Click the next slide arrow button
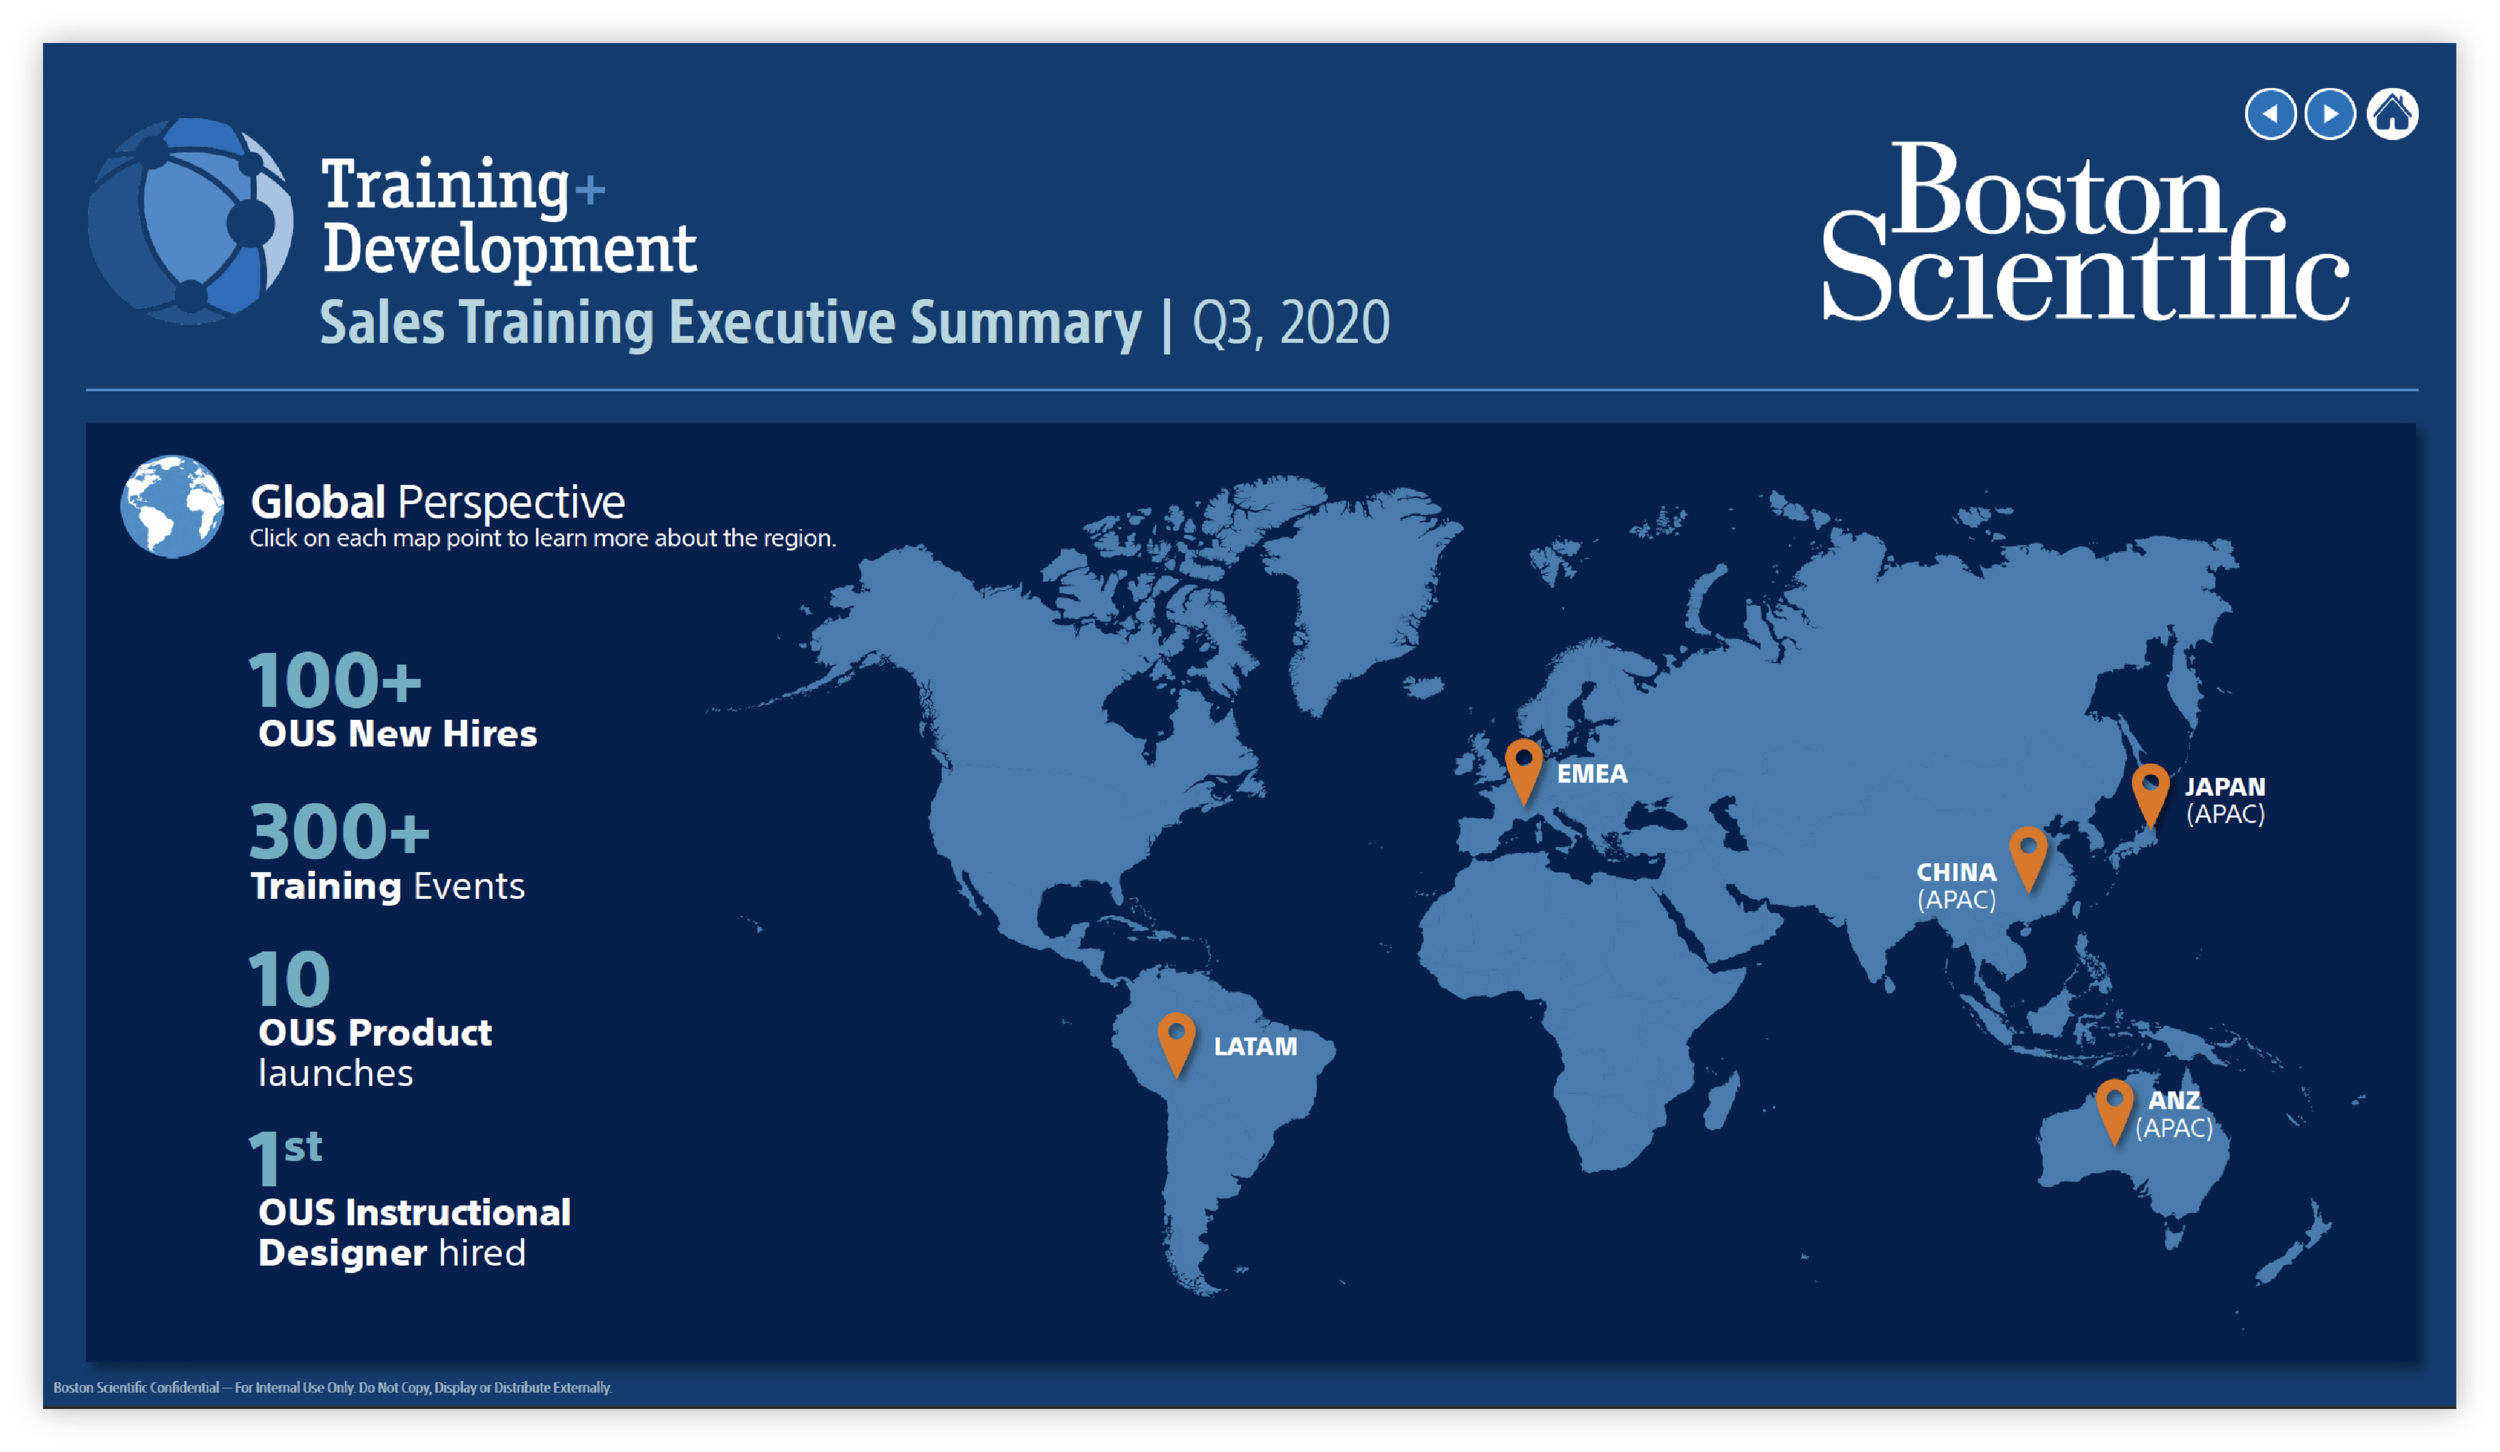This screenshot has height=1452, width=2500. pyautogui.click(x=2330, y=114)
